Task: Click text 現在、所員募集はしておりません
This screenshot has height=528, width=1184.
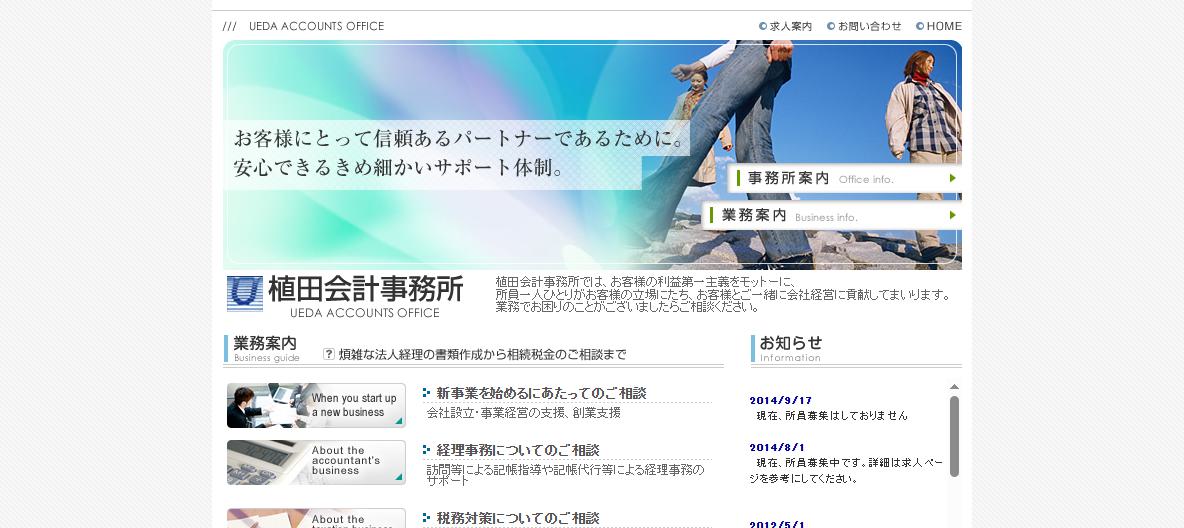Action: pos(832,415)
